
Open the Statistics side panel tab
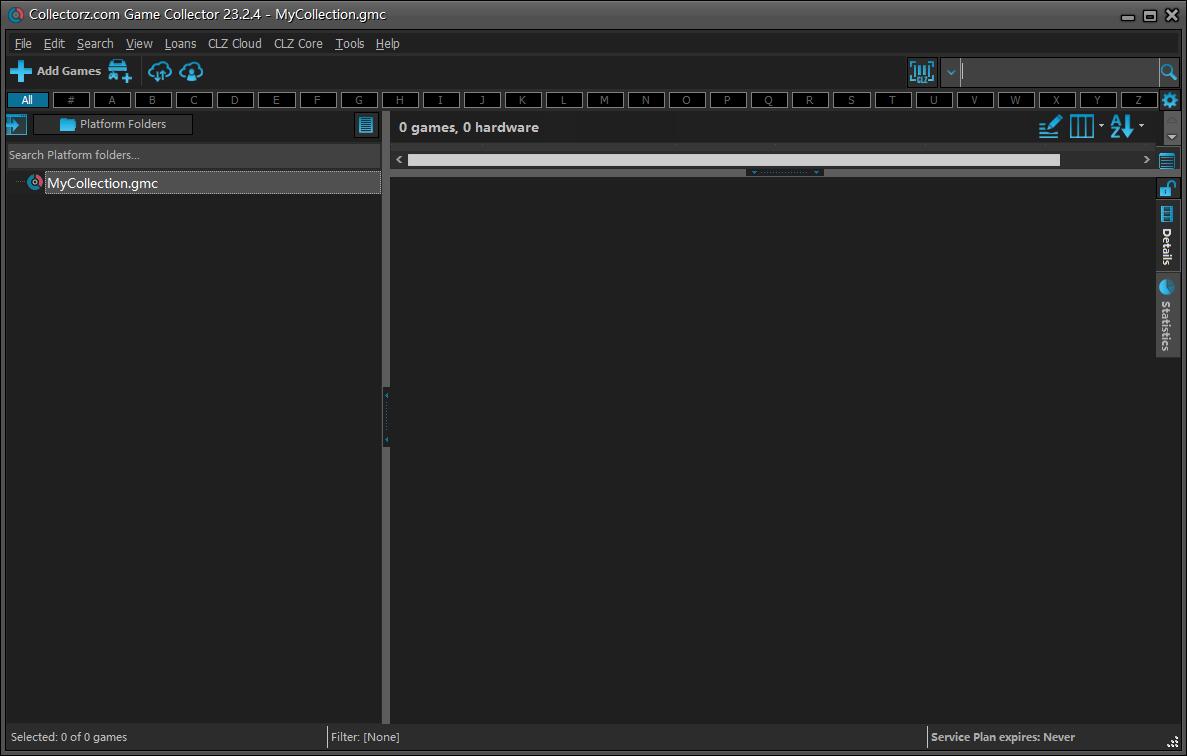click(x=1167, y=316)
